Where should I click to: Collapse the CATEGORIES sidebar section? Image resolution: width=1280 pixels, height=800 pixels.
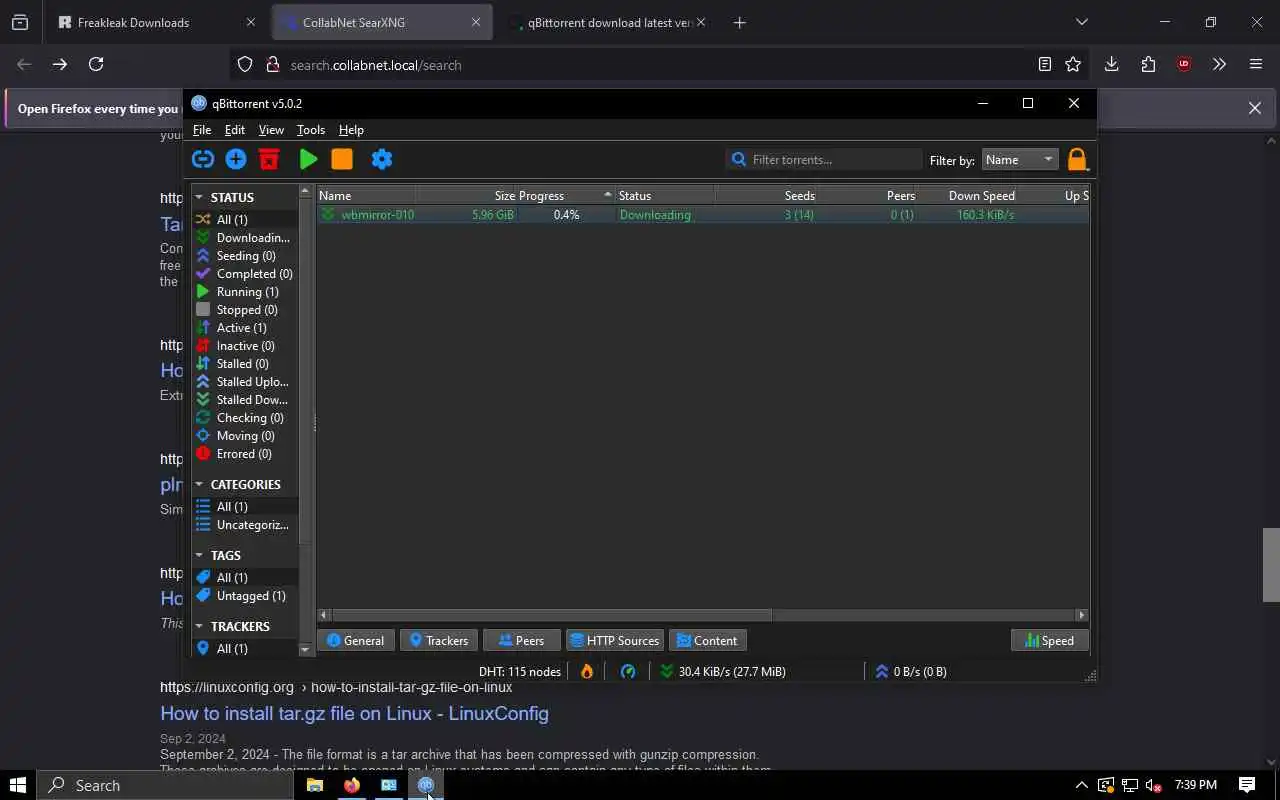click(x=199, y=485)
